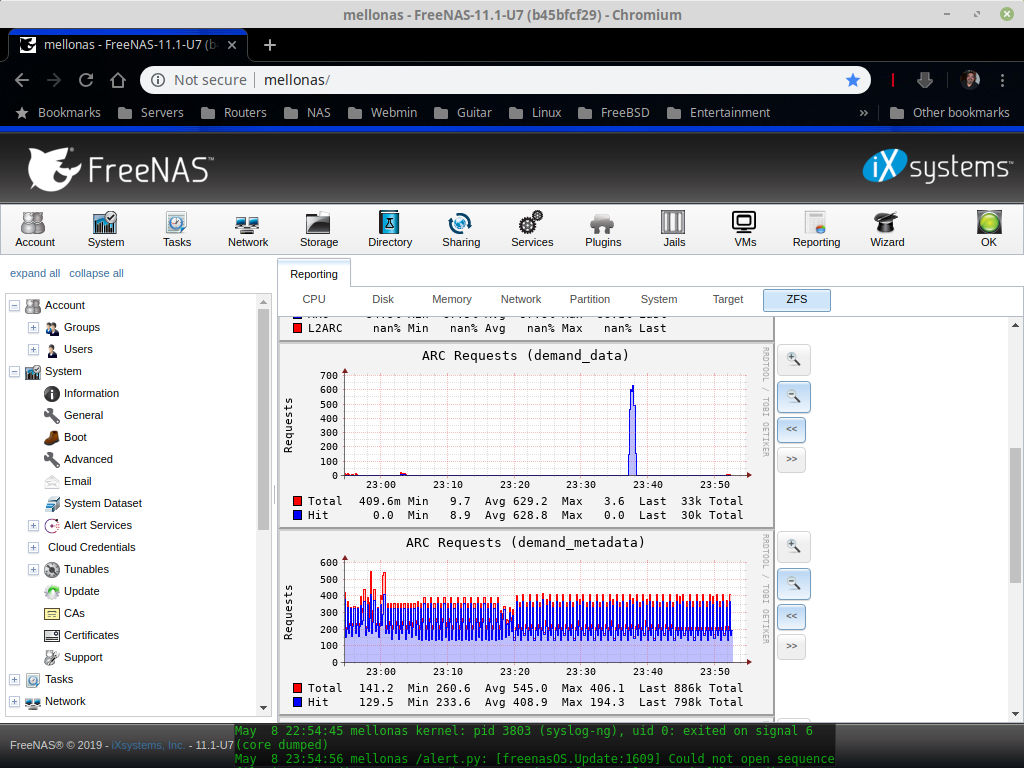1024x768 pixels.
Task: Select the ZFS reporting tab
Action: click(797, 300)
